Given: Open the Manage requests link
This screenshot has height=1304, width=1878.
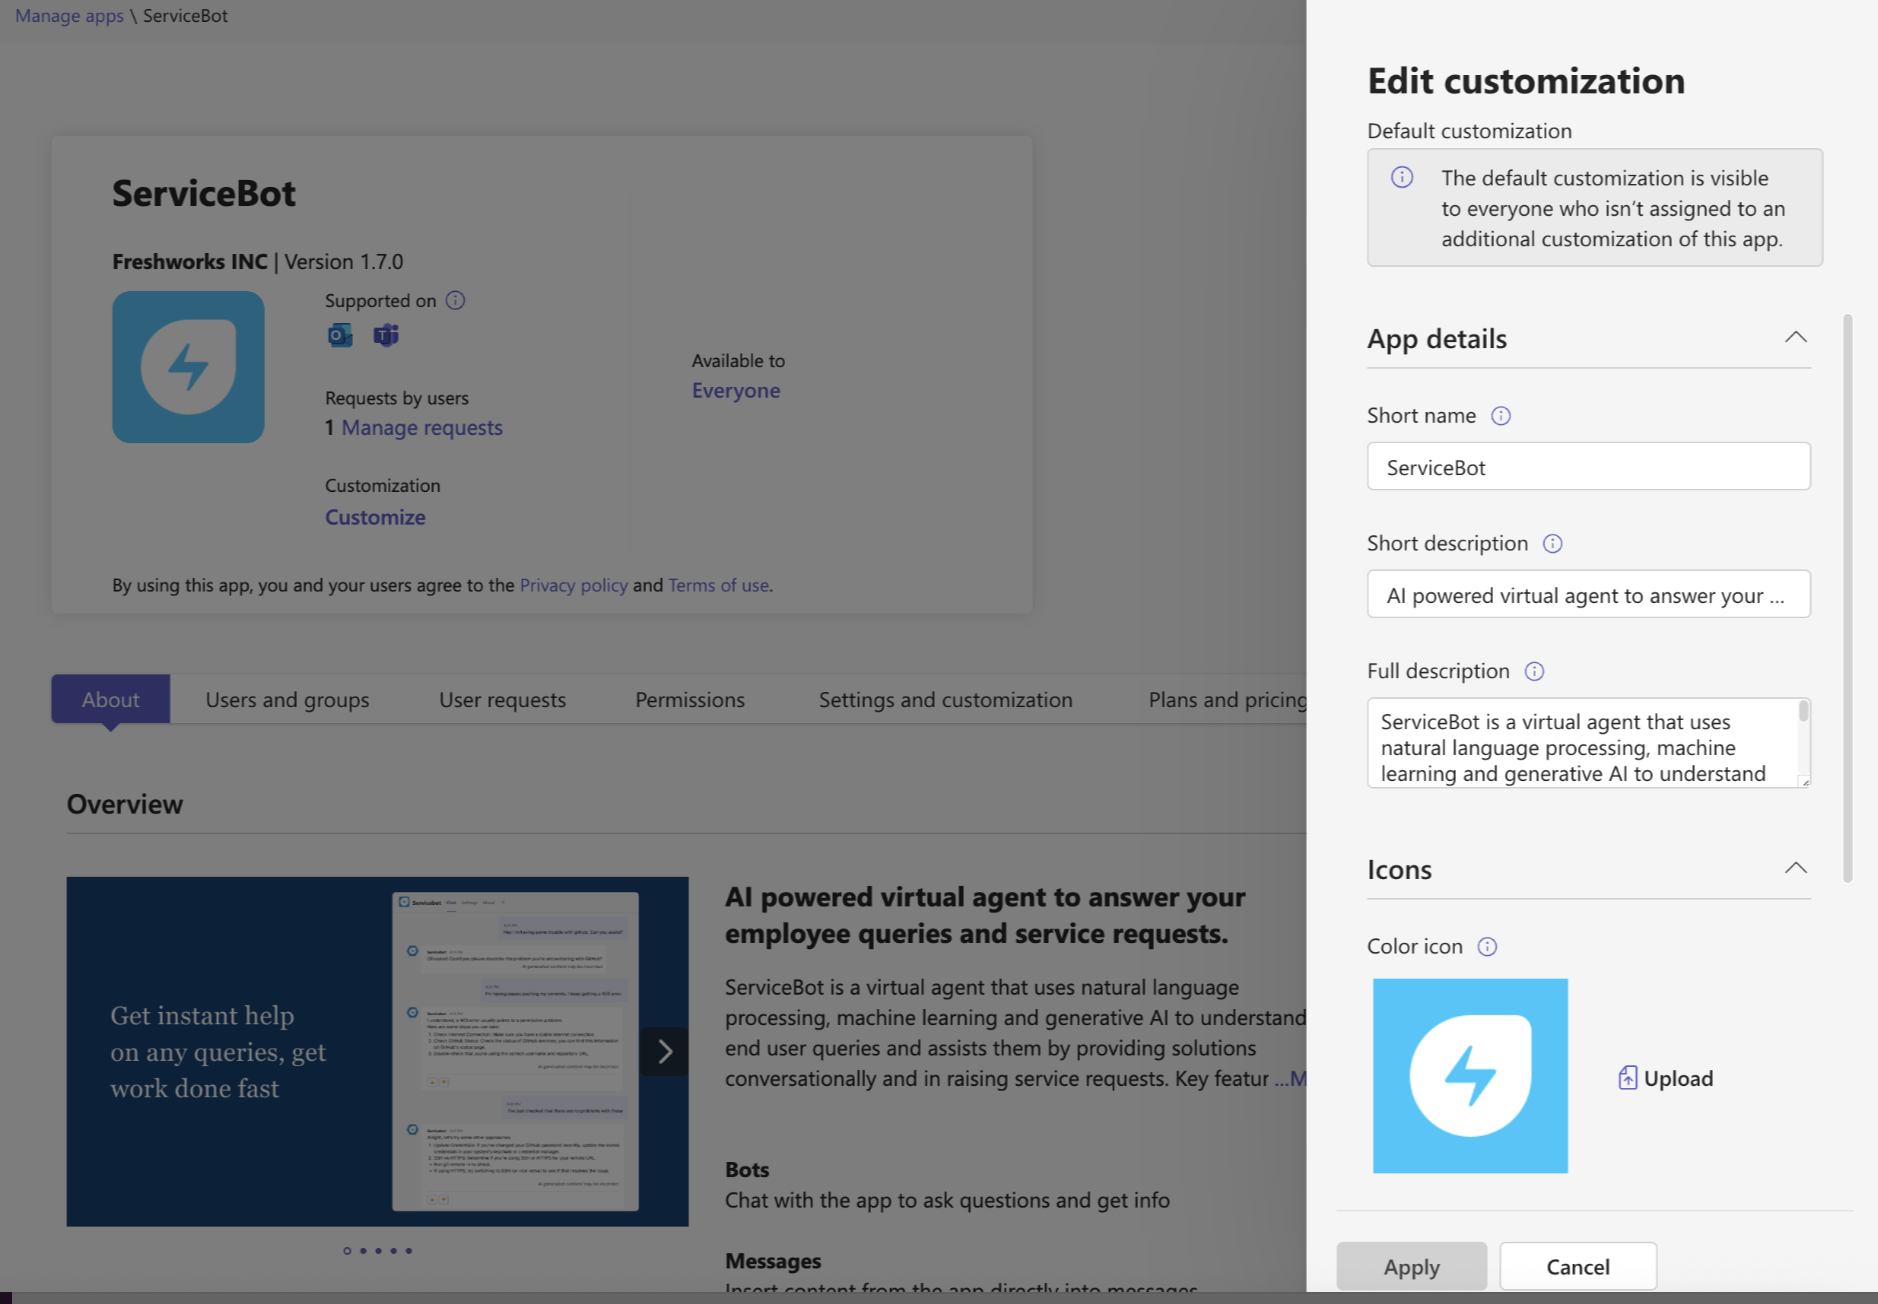Looking at the screenshot, I should [x=422, y=428].
